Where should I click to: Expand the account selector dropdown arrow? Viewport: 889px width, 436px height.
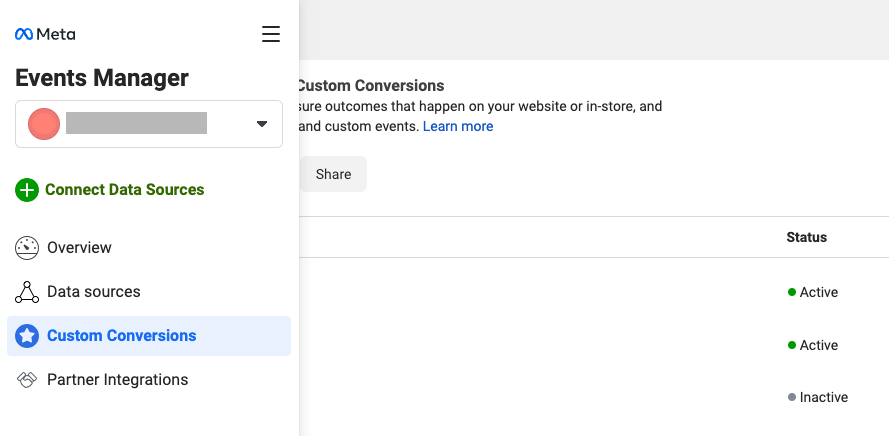pos(262,124)
